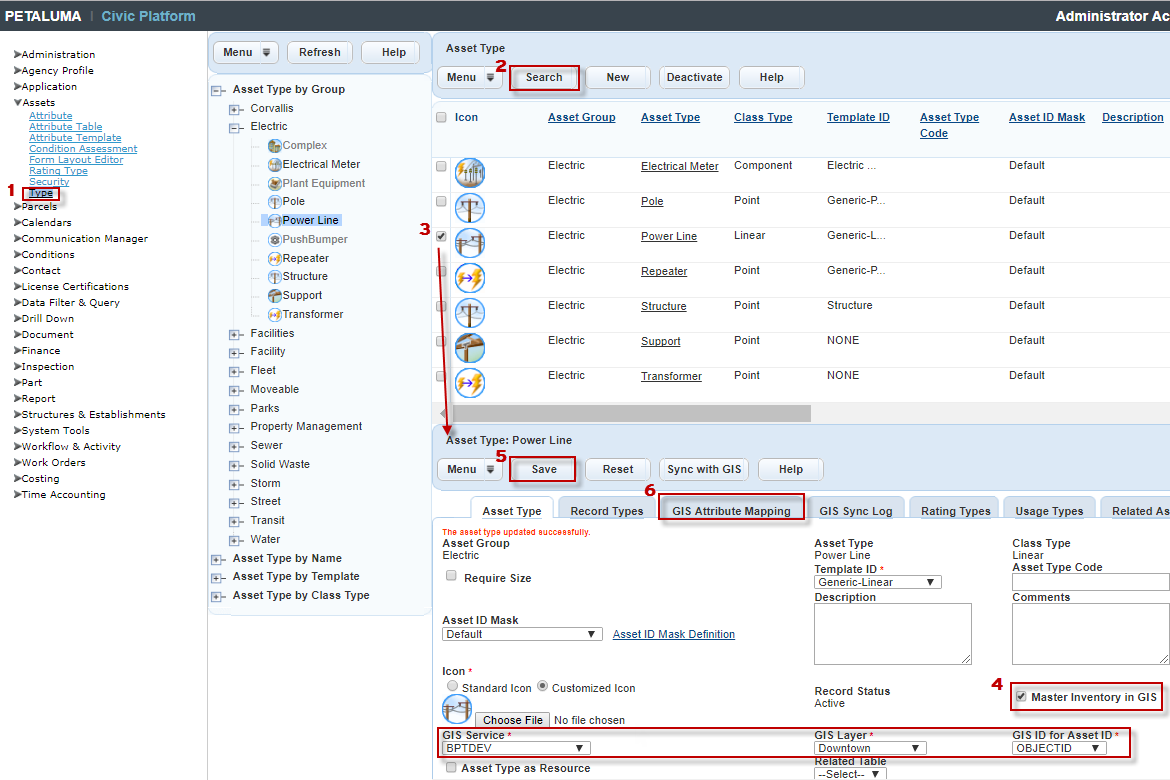1170x780 pixels.
Task: Expand the Facilities tree group
Action: click(235, 334)
